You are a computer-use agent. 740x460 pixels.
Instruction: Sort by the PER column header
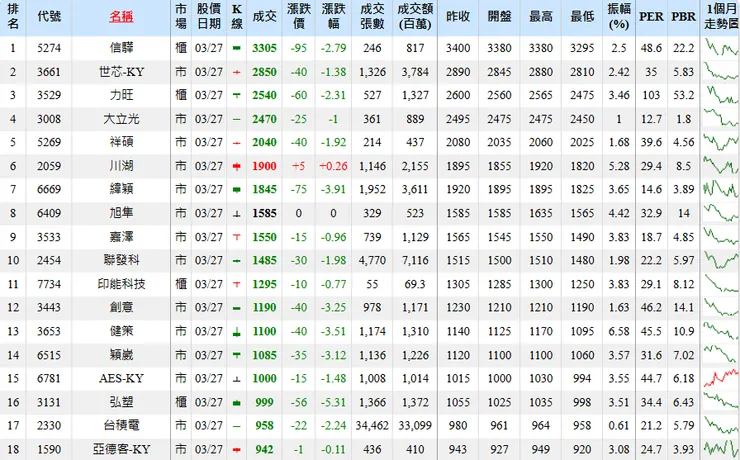(x=651, y=17)
